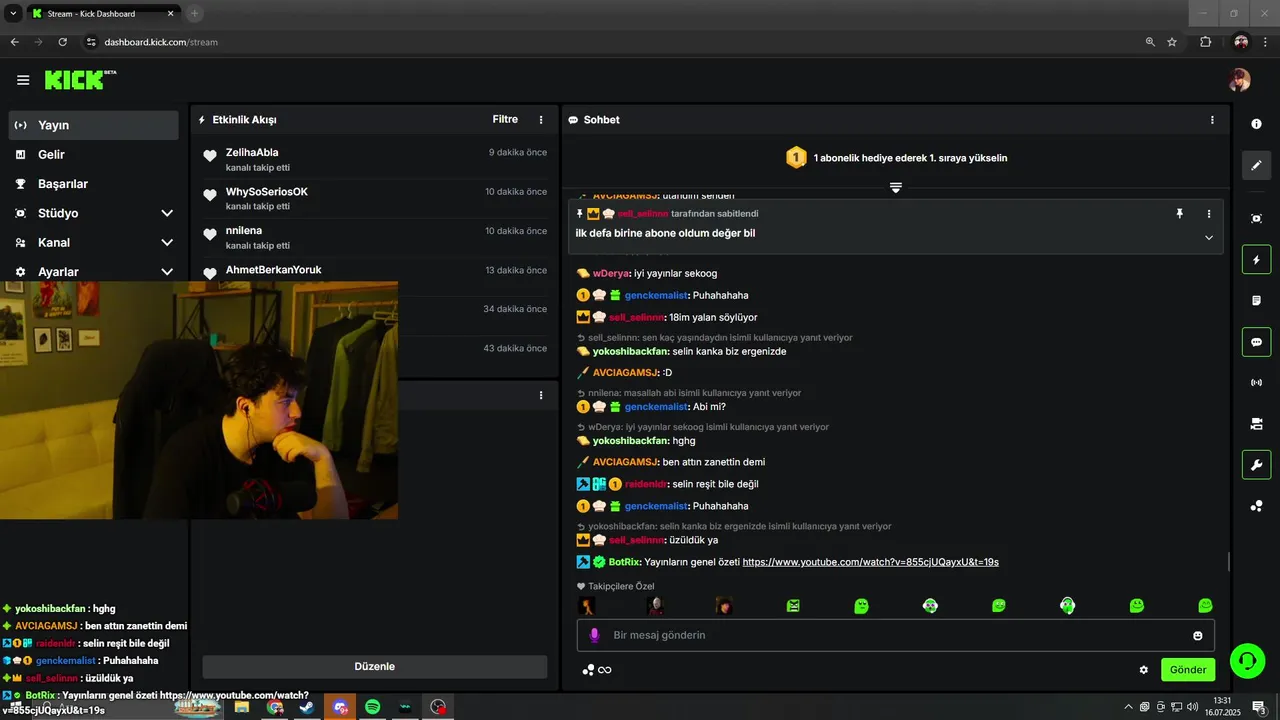1280x720 pixels.
Task: Click the gift subscription leaderboard banner
Action: point(896,158)
